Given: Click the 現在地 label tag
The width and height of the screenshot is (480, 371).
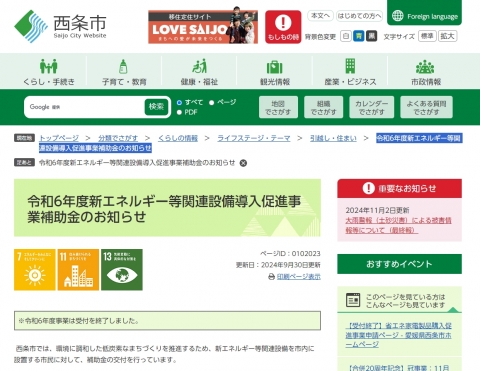Looking at the screenshot, I should pos(24,138).
